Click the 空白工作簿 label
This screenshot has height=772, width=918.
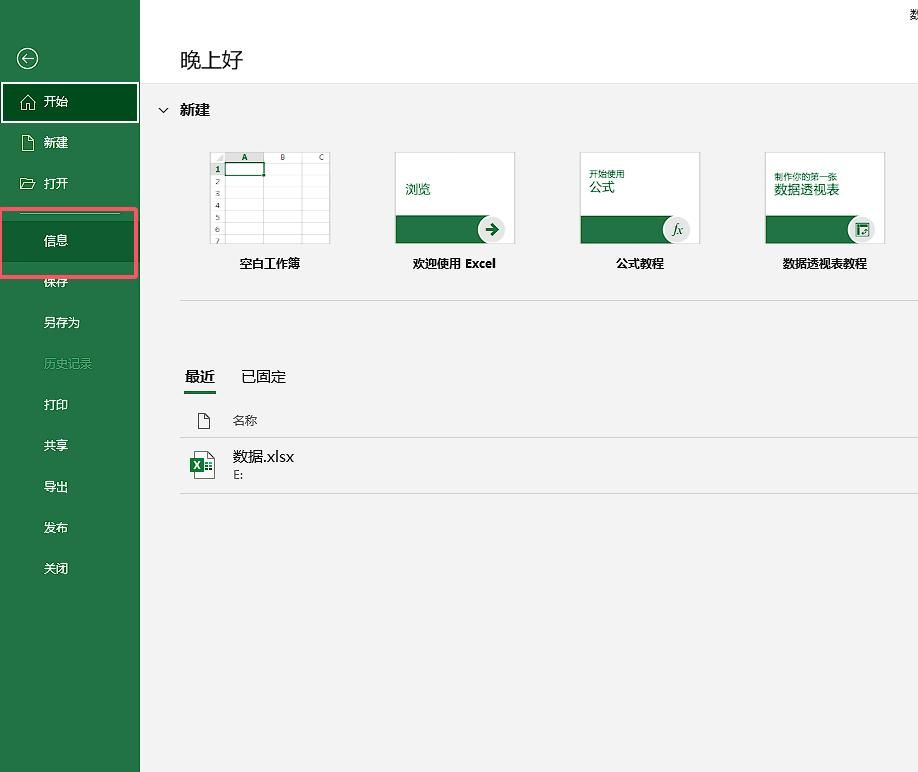pyautogui.click(x=270, y=264)
